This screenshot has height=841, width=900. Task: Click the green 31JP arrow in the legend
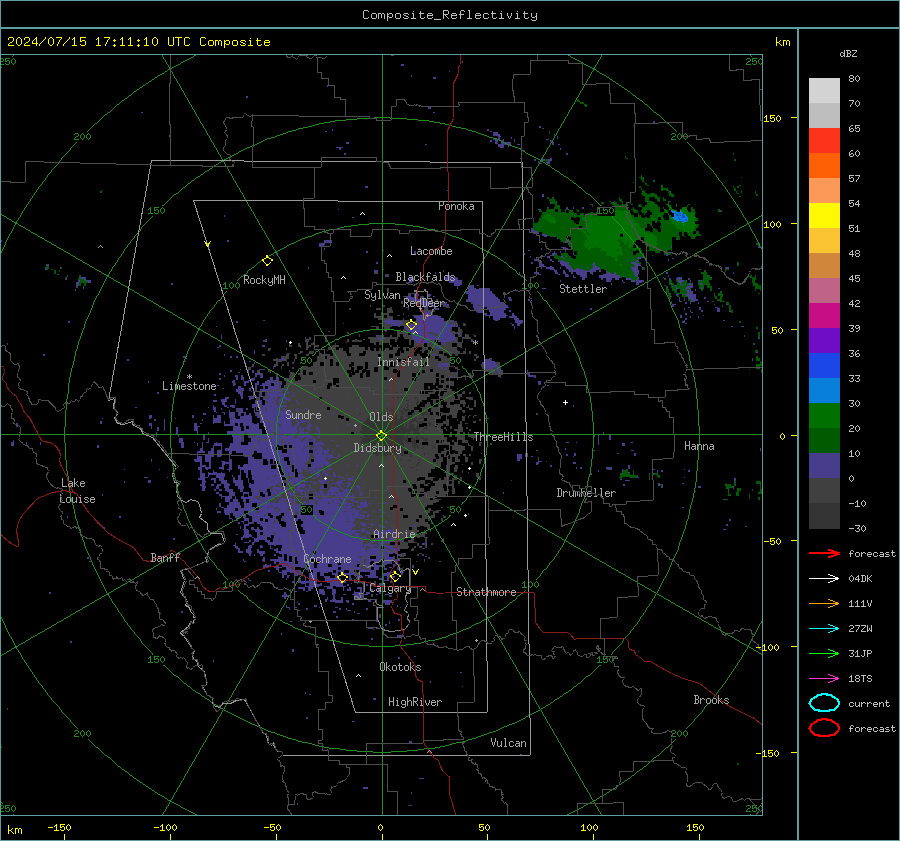click(x=824, y=653)
